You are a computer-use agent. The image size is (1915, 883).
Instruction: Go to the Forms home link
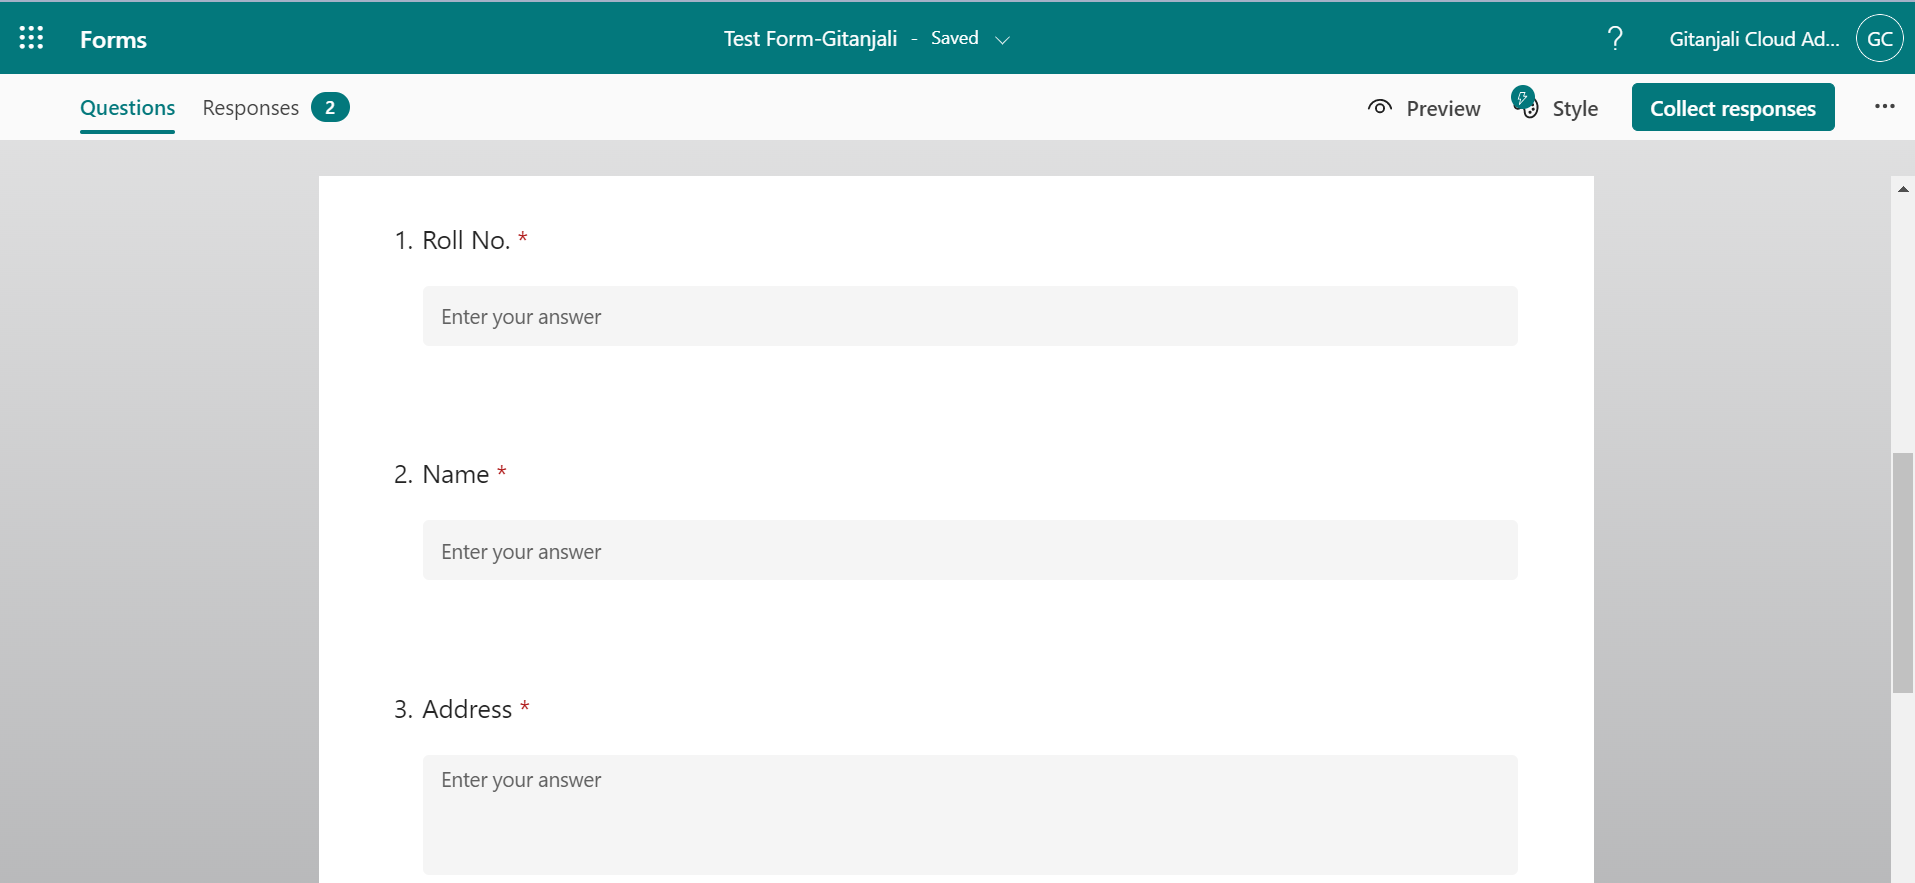[x=113, y=40]
